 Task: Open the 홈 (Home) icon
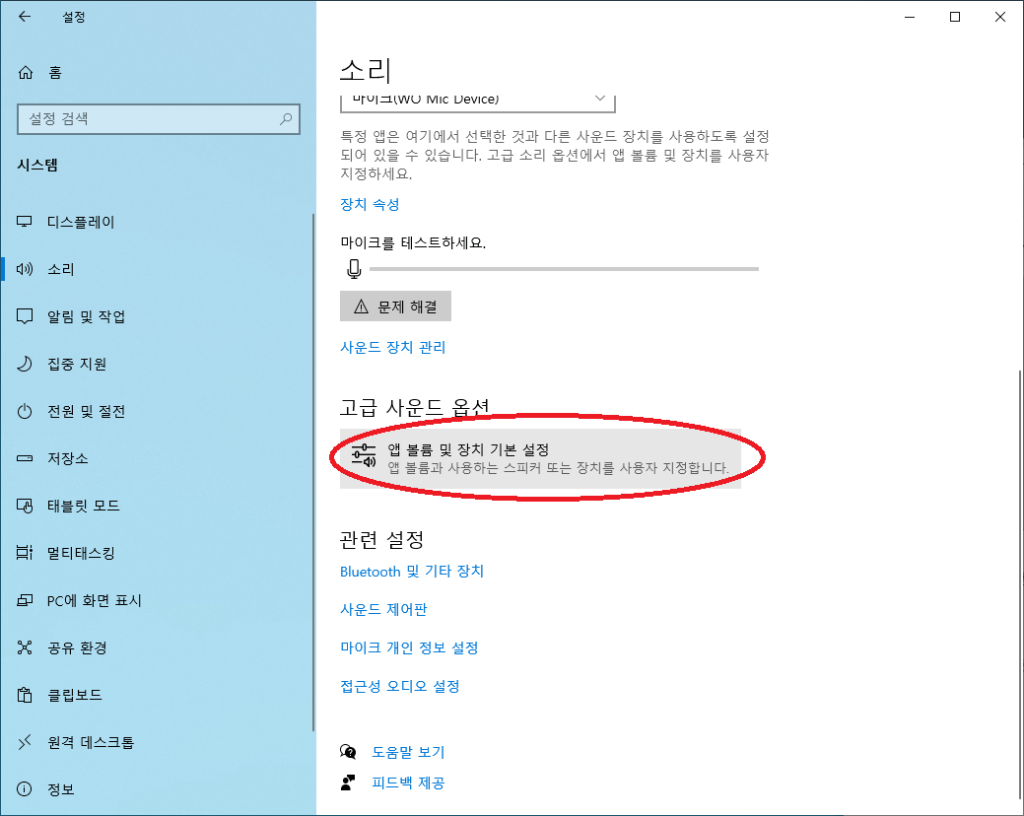(26, 72)
